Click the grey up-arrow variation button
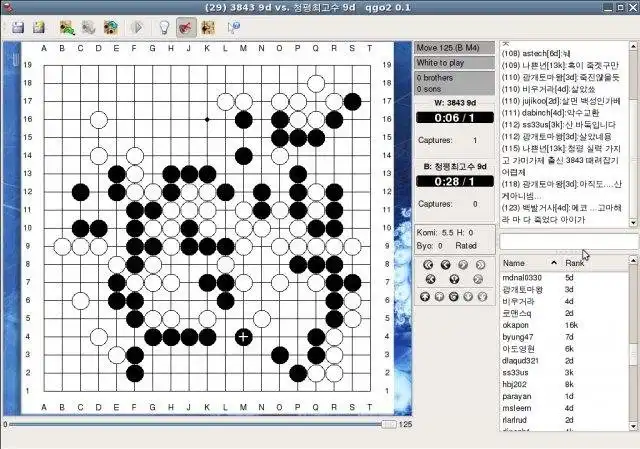The width and height of the screenshot is (640, 449). click(439, 297)
